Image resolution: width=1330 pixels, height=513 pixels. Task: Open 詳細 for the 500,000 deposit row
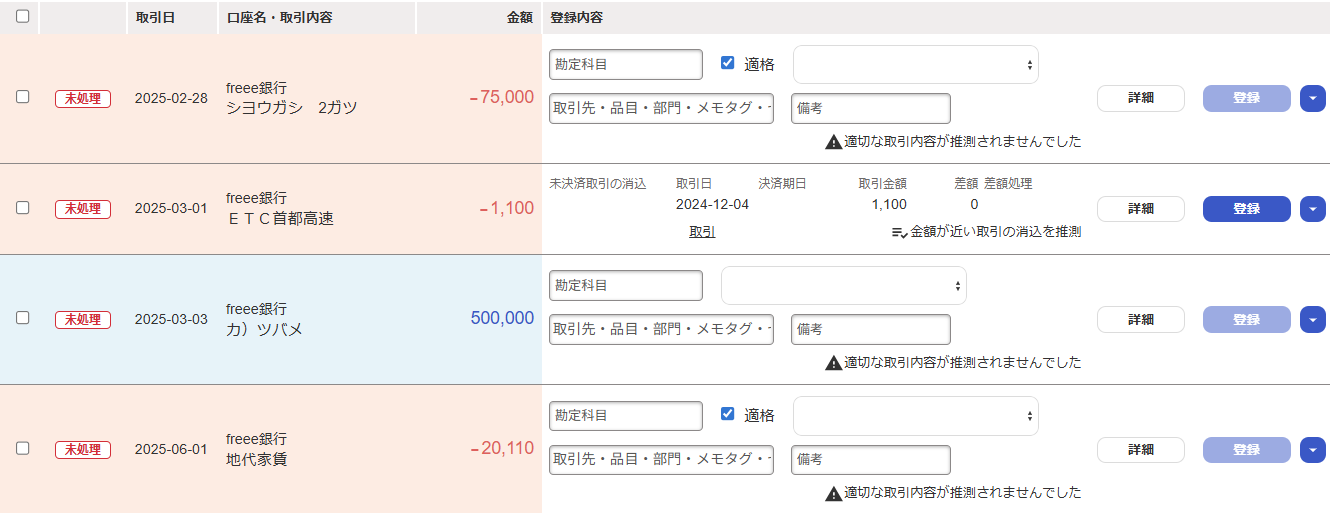click(1140, 319)
